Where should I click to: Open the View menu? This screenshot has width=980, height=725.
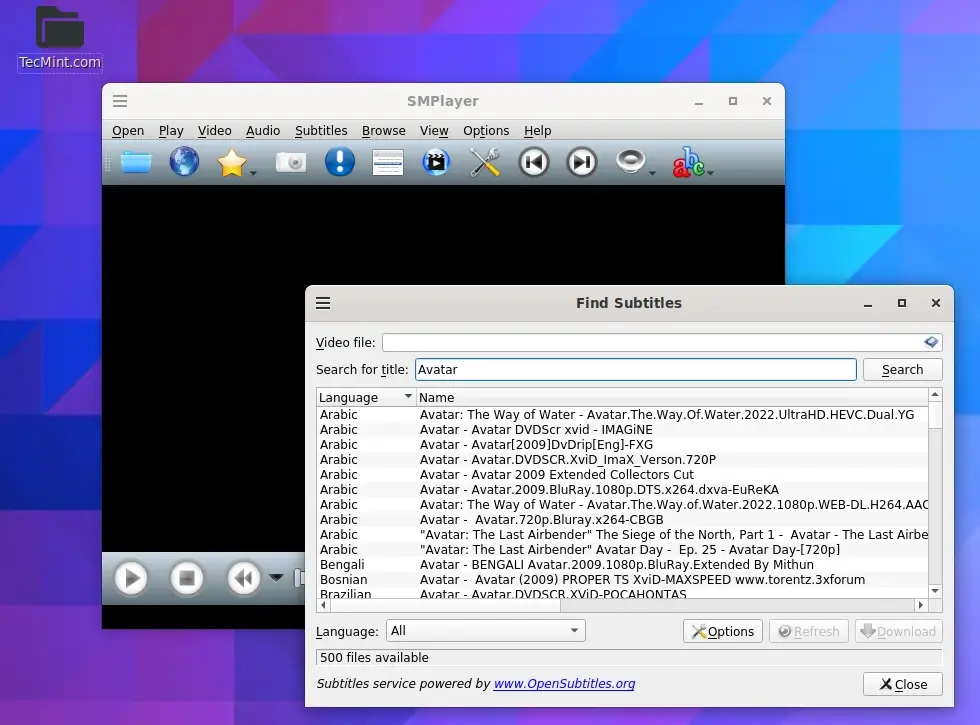tap(434, 131)
